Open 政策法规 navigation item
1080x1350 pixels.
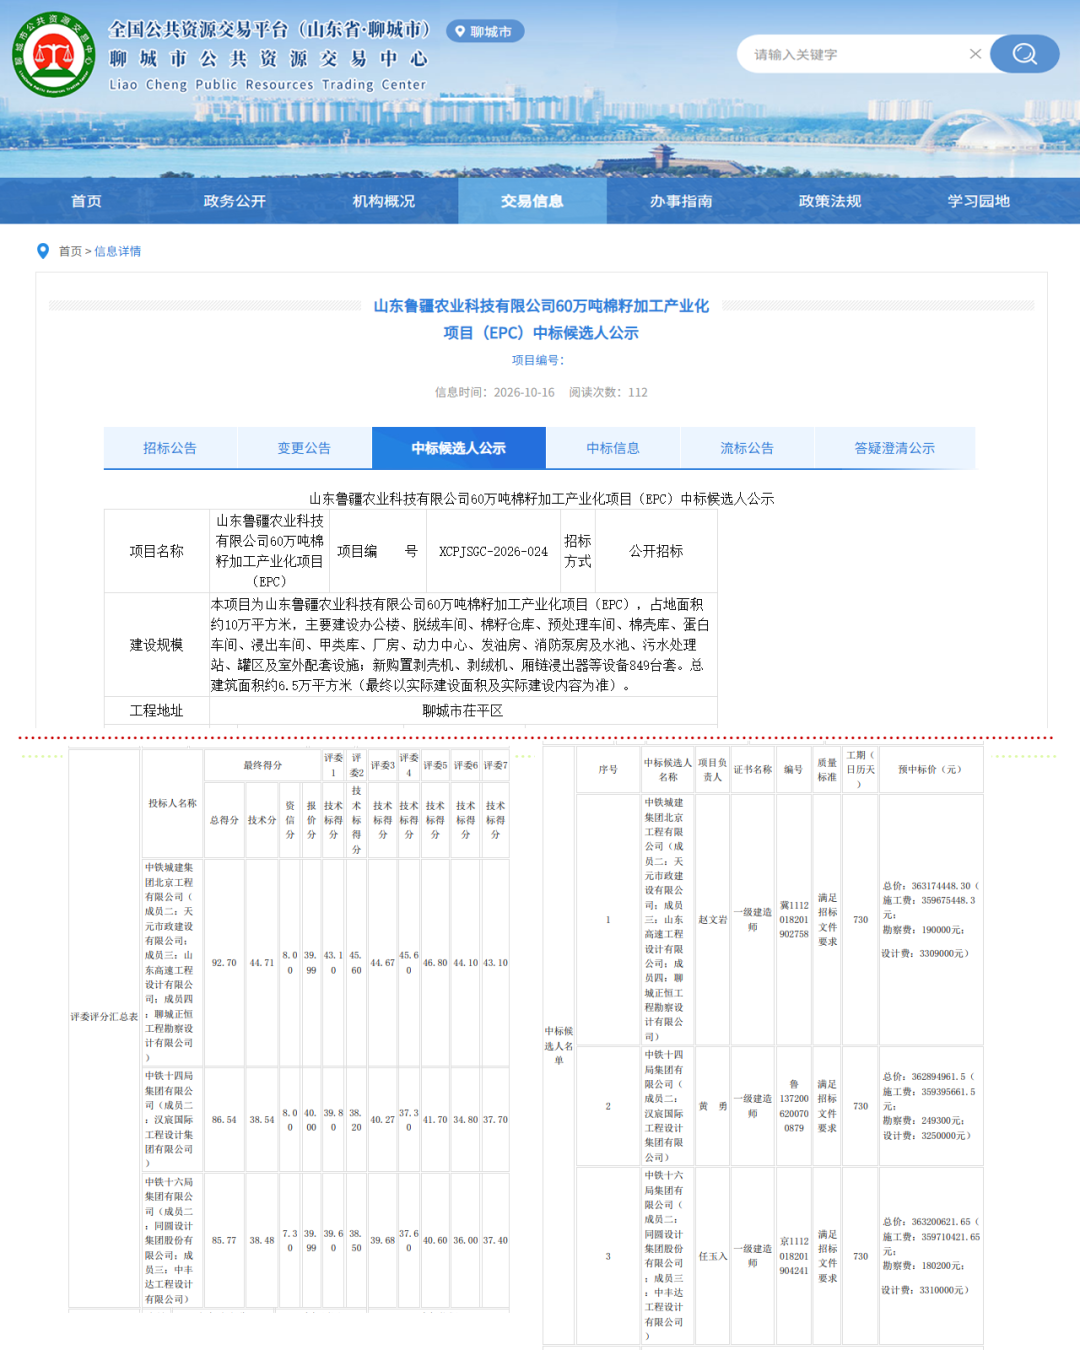[830, 201]
